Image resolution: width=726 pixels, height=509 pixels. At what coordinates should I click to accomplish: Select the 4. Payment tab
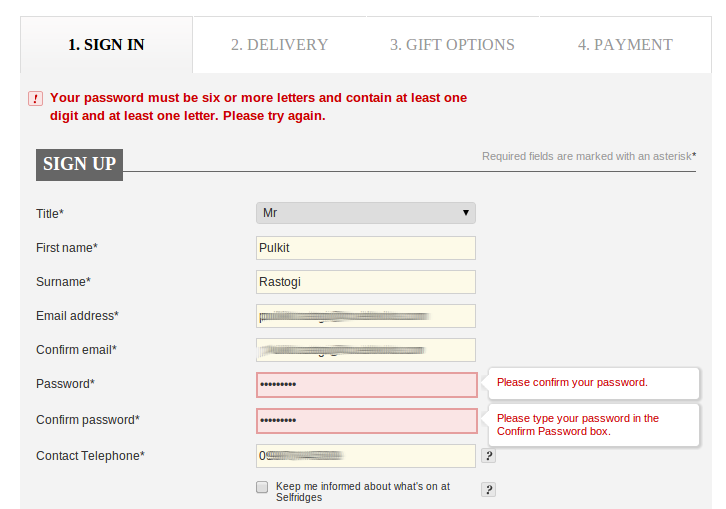[x=625, y=45]
